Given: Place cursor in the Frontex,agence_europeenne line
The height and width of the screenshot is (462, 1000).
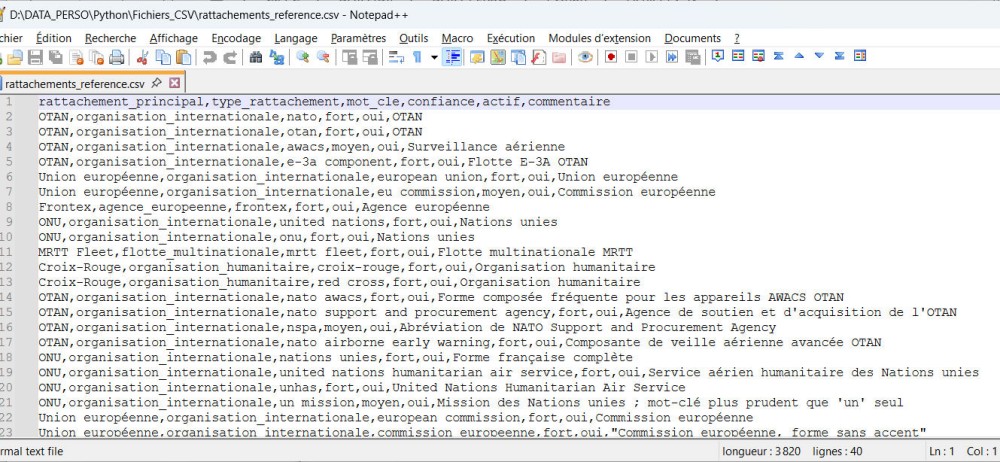Looking at the screenshot, I should [263, 207].
